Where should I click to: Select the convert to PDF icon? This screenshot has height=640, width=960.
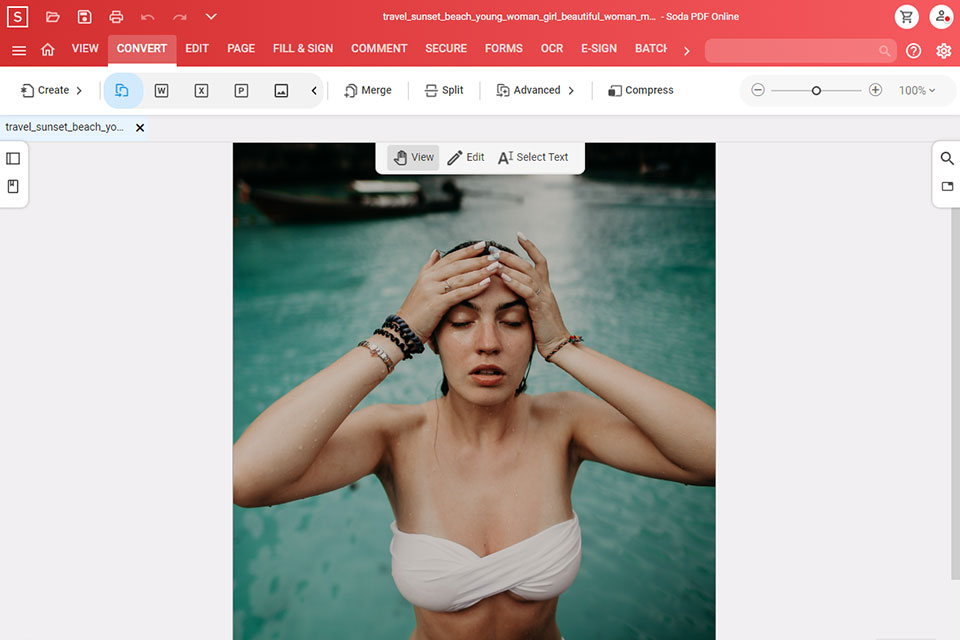click(x=122, y=91)
